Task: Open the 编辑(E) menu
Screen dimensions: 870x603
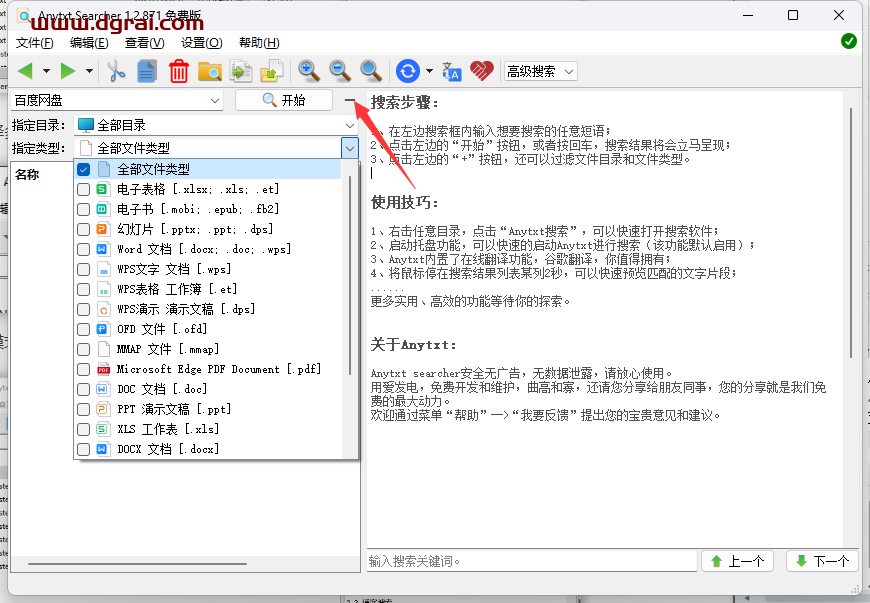Action: tap(89, 43)
